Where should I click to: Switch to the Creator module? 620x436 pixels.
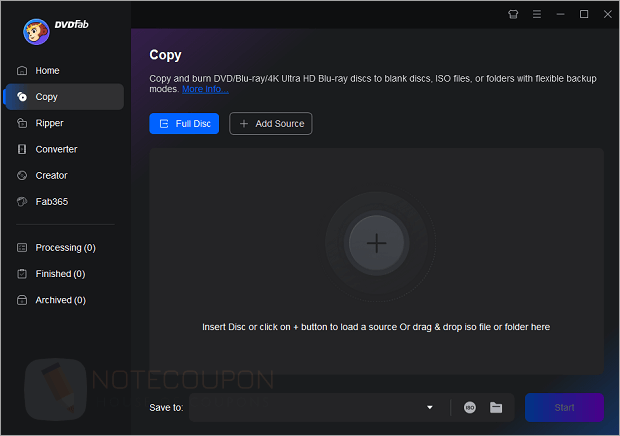click(51, 175)
